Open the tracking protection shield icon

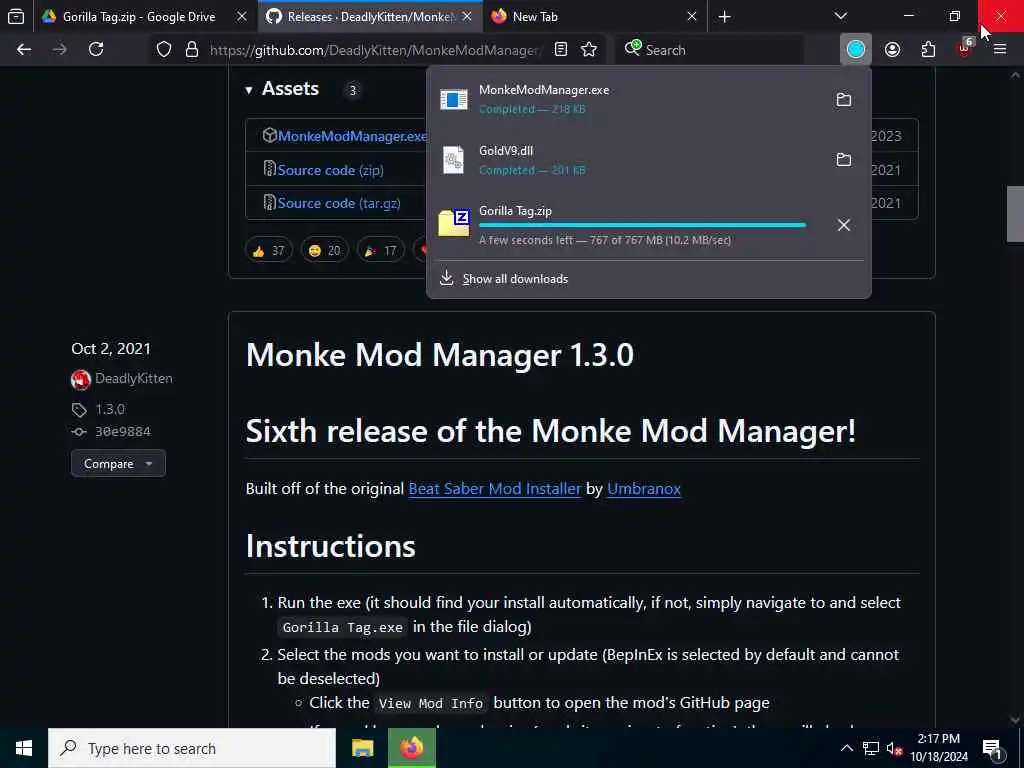pyautogui.click(x=163, y=50)
